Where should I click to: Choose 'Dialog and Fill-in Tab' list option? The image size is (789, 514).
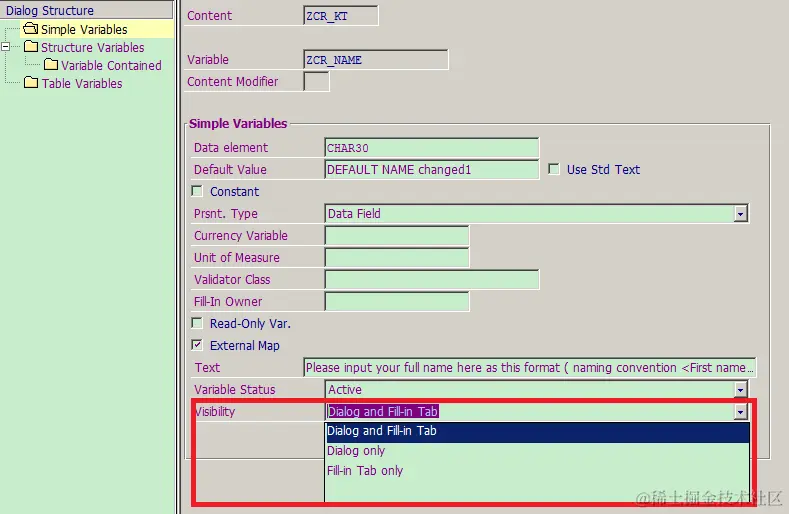[x=537, y=431]
